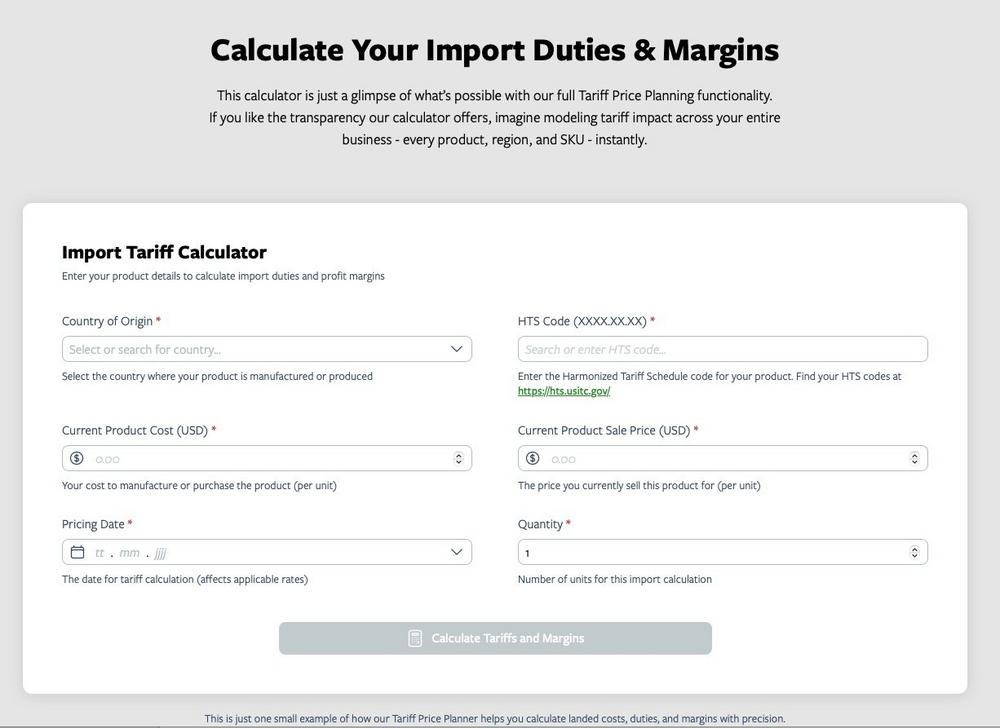Click the Product Cost stepper arrows
1000x728 pixels.
(459, 458)
